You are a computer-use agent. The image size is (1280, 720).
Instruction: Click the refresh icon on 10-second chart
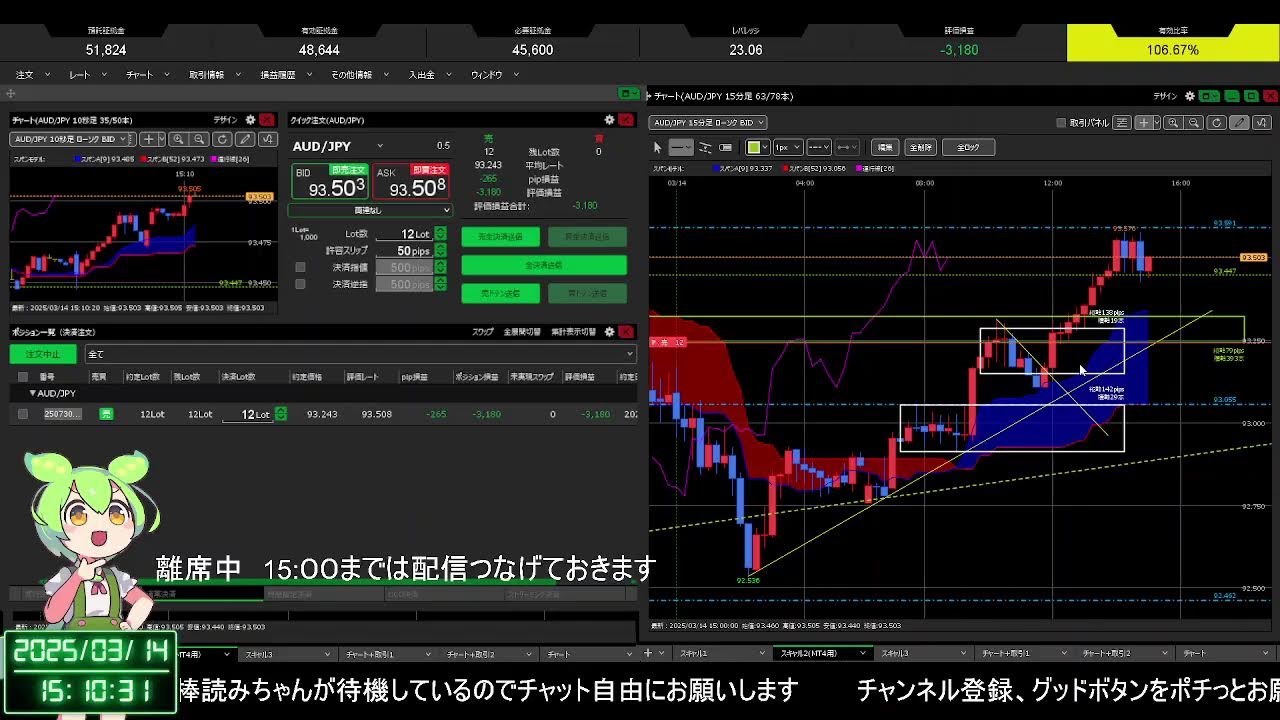[222, 140]
